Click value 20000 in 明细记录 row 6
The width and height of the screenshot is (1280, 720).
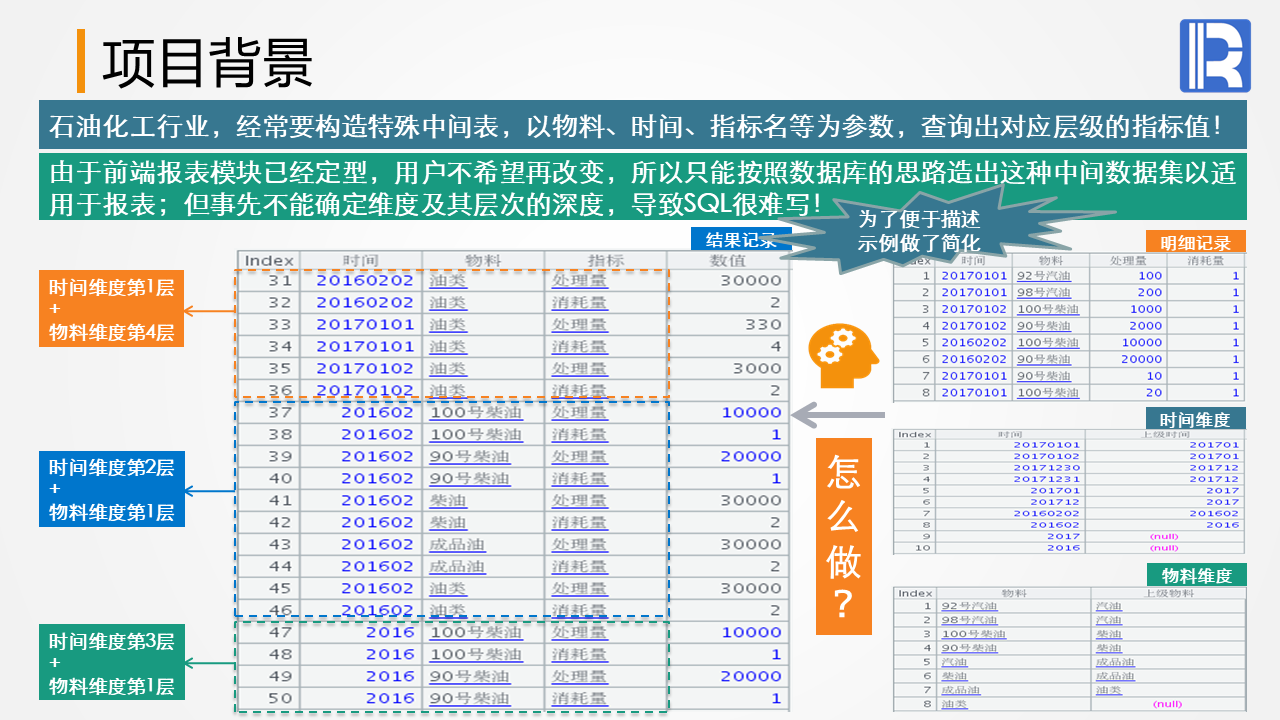(x=1142, y=359)
